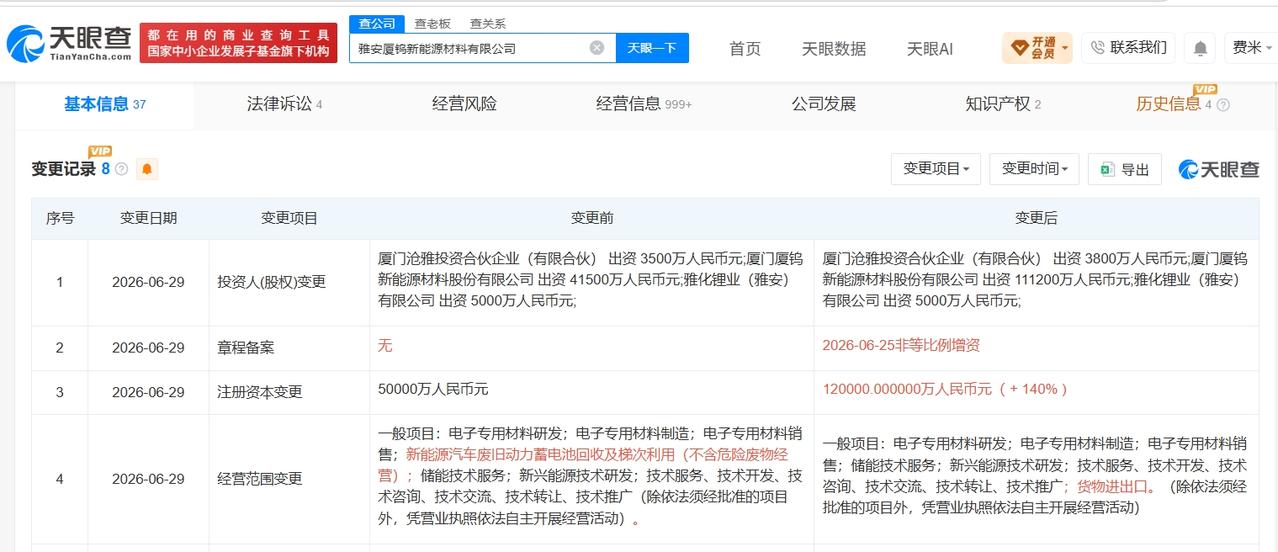Open the 变更时间 filter dropdown
This screenshot has height=552, width=1278.
click(1034, 169)
